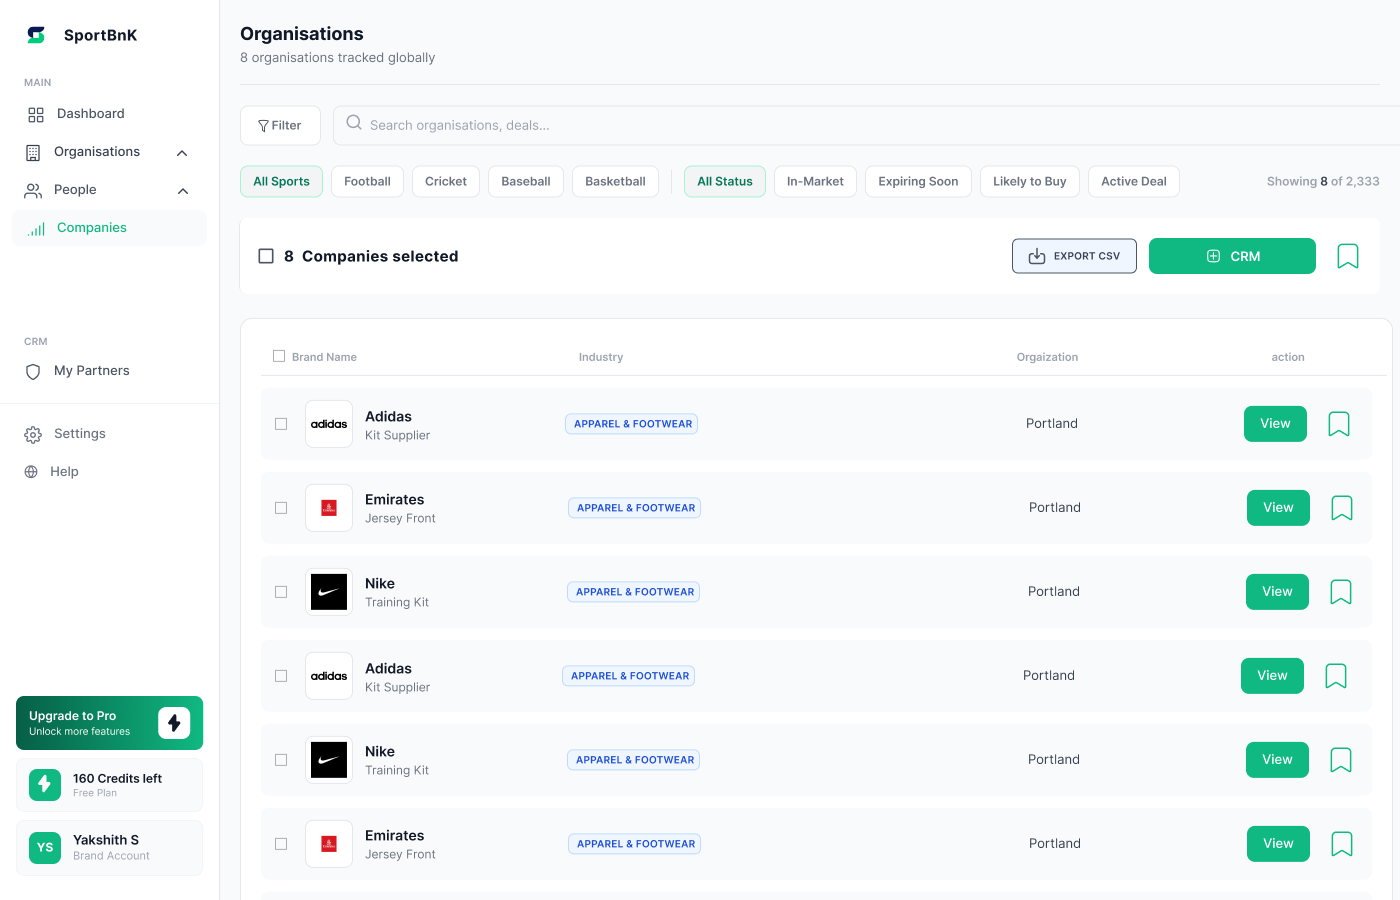Click the Help globe icon

coord(31,472)
